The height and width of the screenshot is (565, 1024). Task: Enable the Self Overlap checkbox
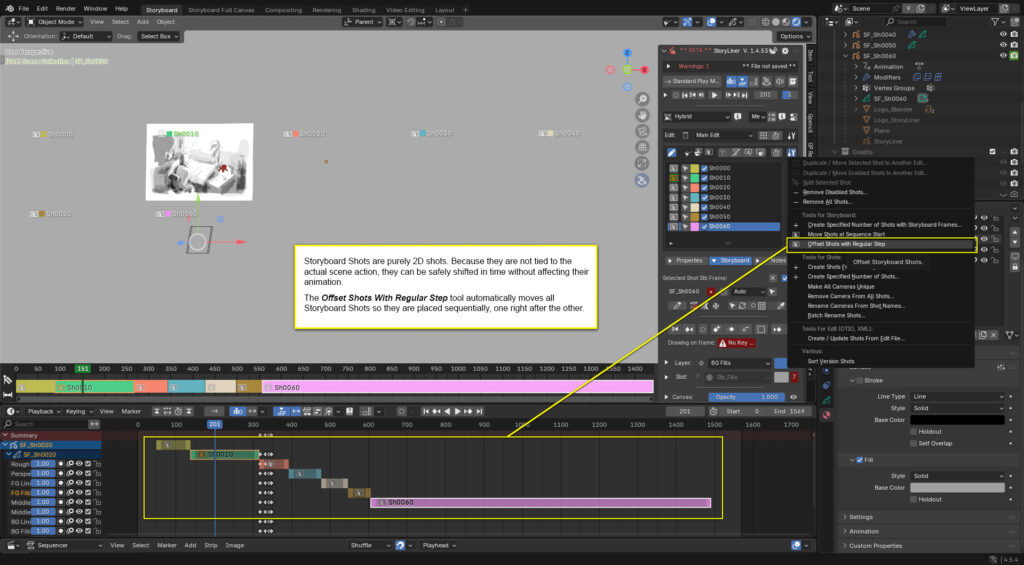pos(911,443)
